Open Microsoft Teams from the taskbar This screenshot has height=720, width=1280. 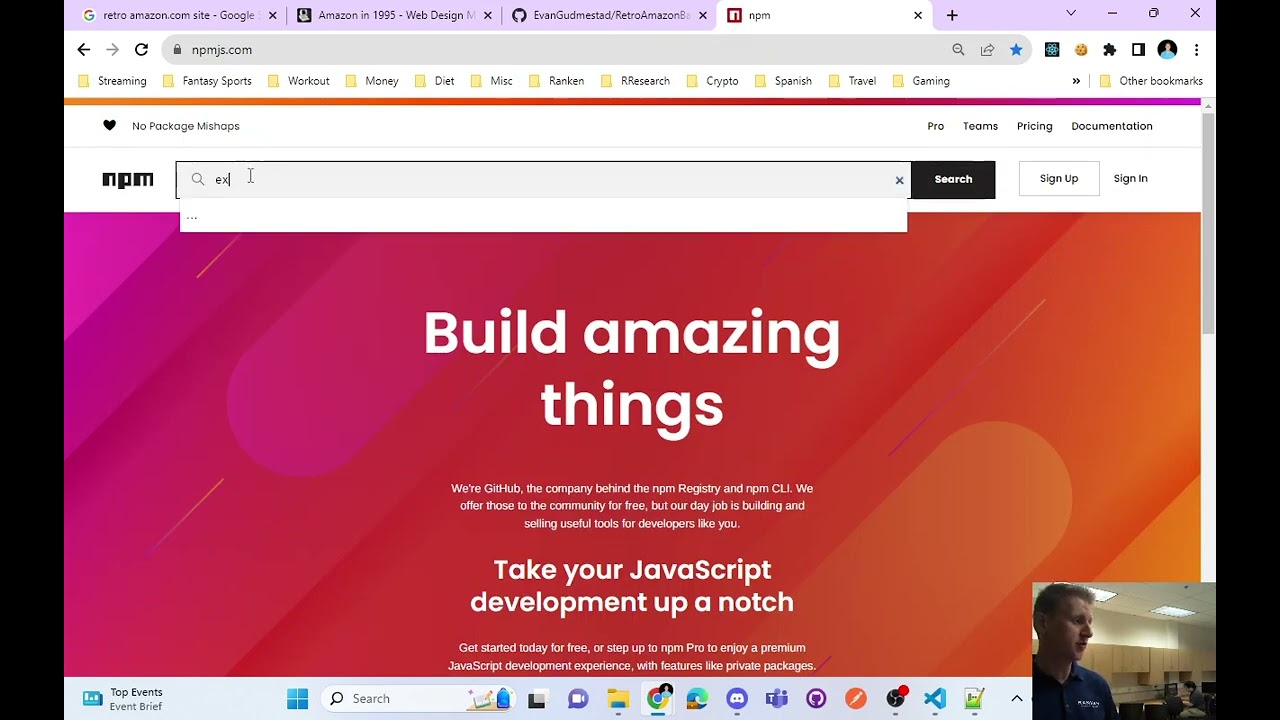(777, 699)
